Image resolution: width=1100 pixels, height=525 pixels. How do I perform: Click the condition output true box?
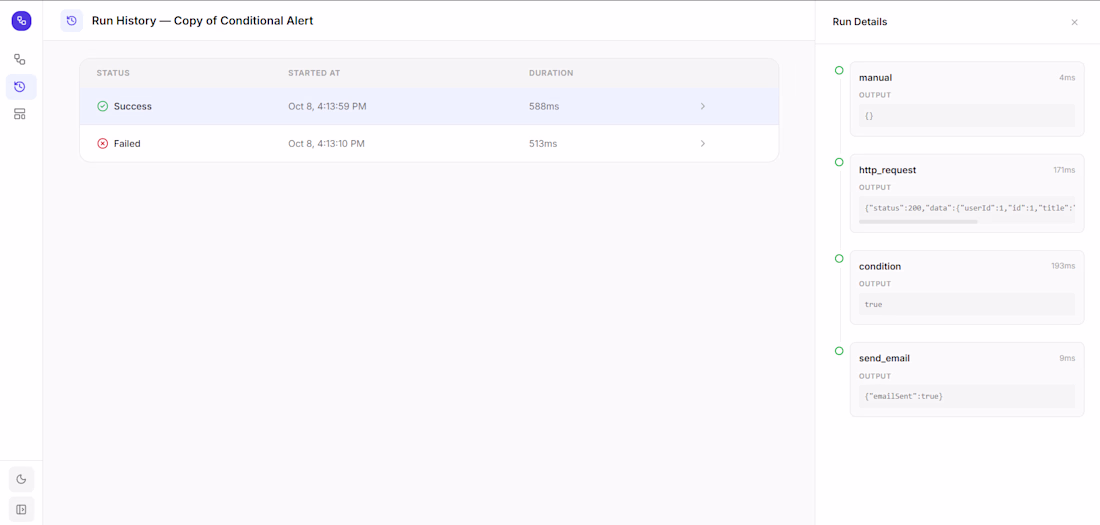(967, 304)
